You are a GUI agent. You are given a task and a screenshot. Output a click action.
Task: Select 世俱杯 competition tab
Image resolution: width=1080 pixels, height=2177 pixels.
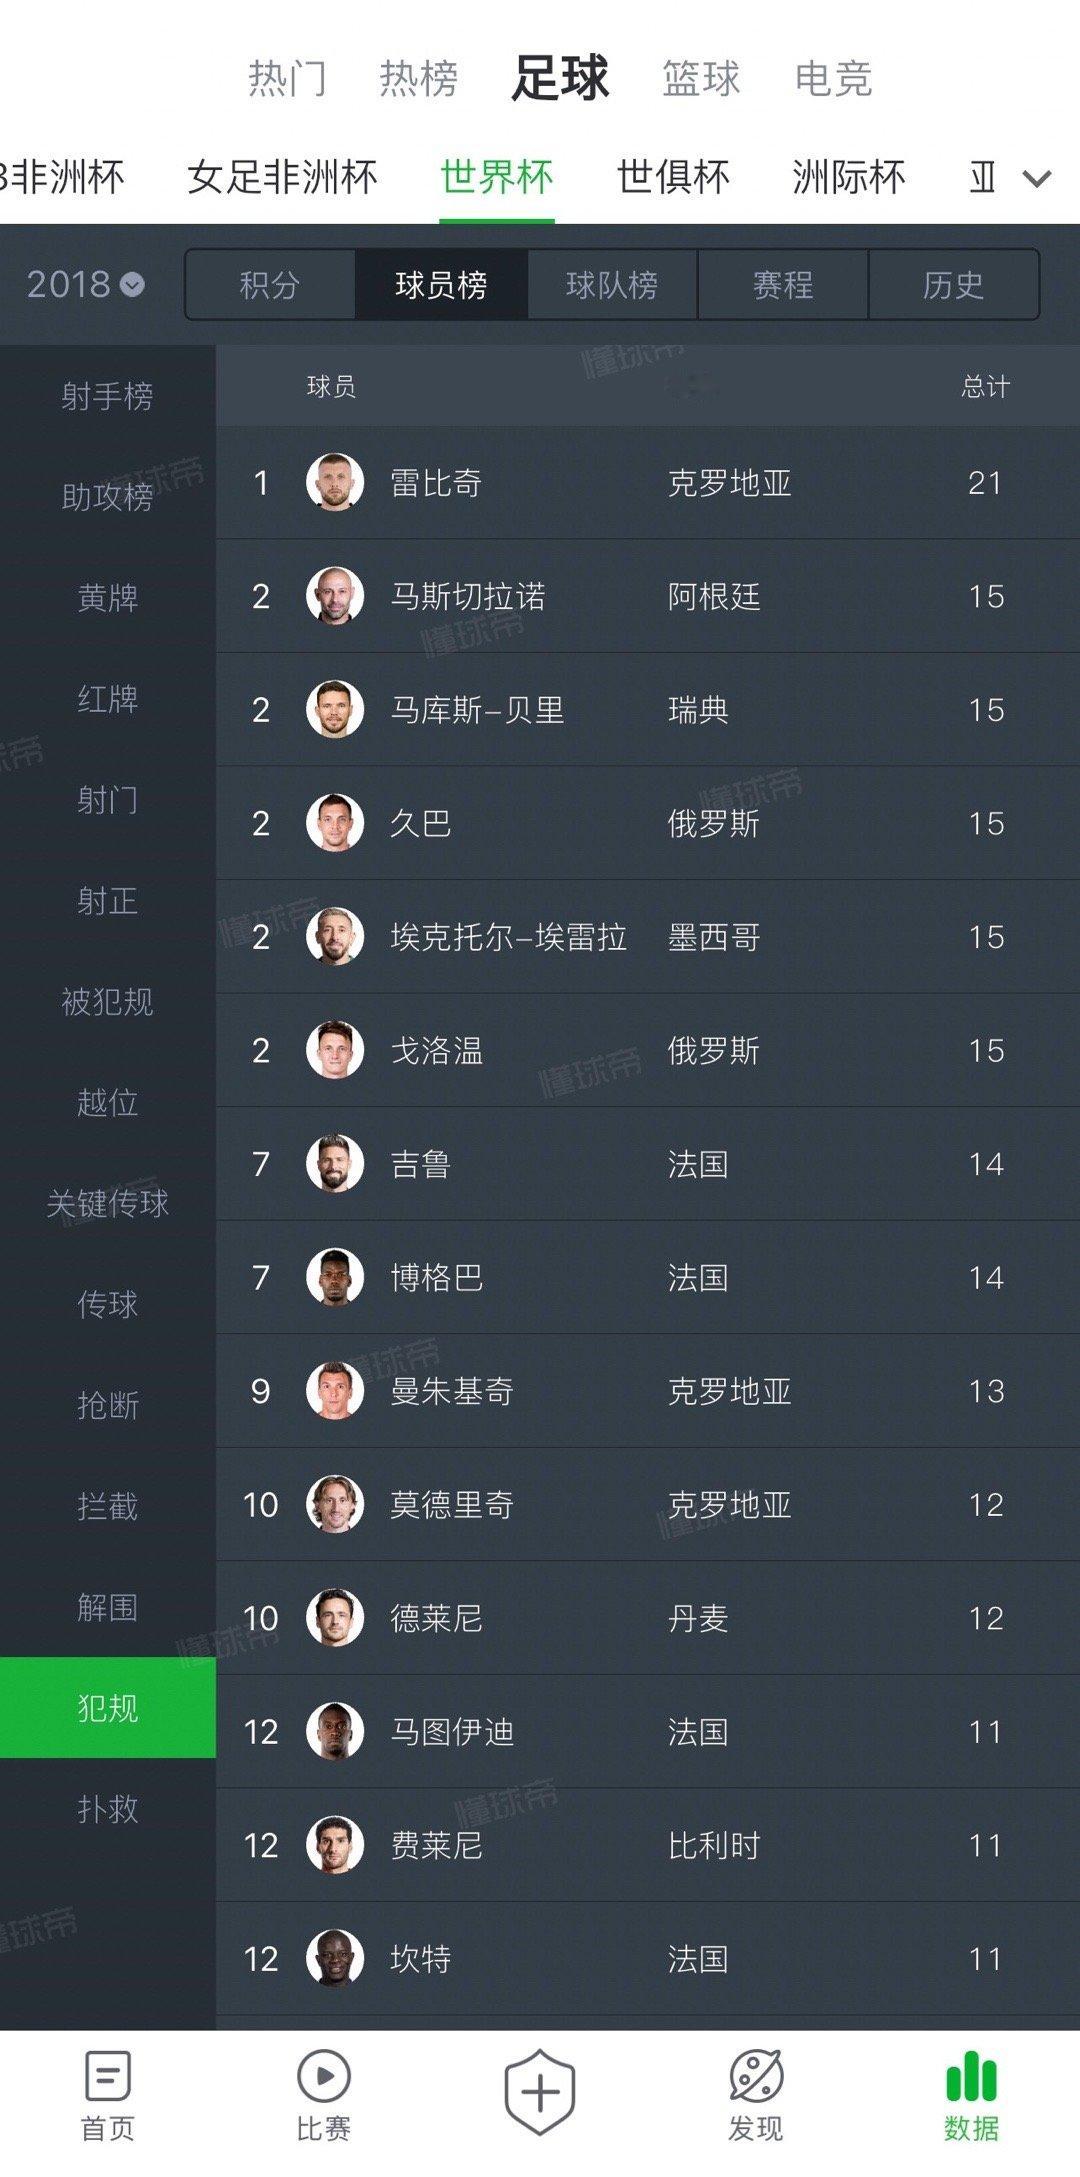[x=673, y=177]
